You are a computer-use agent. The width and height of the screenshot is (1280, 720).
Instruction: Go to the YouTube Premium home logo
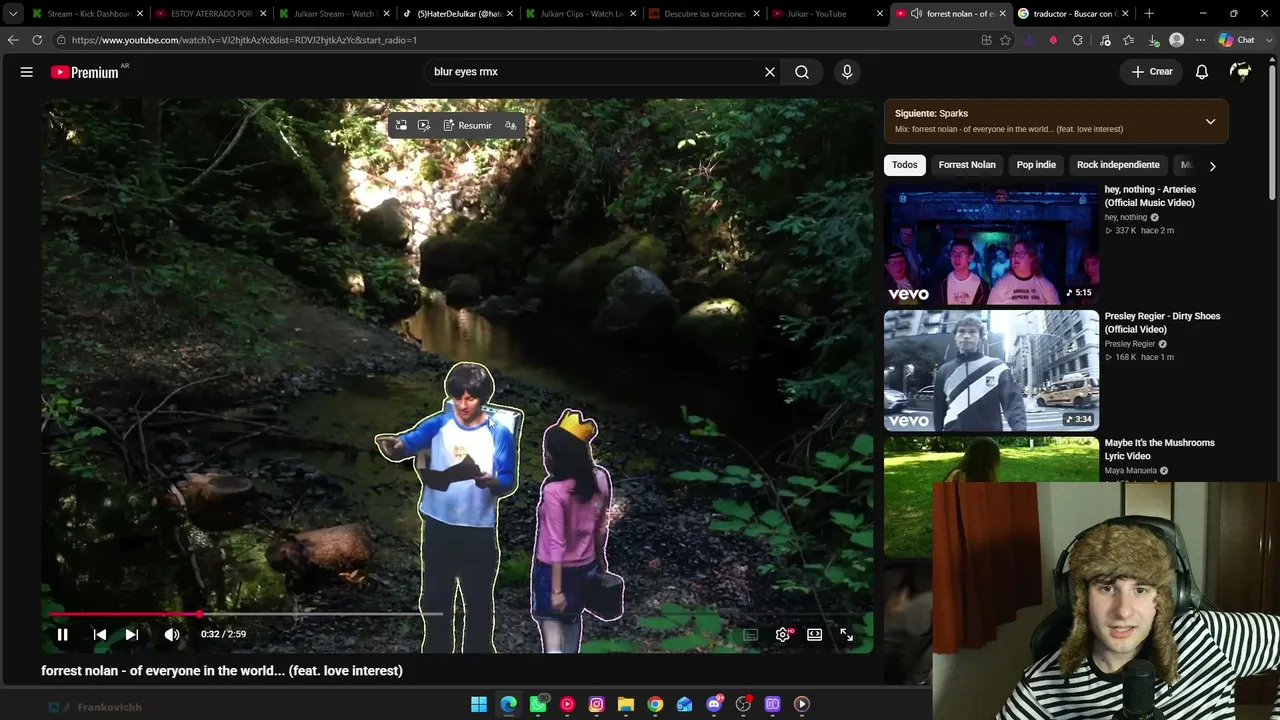click(x=85, y=72)
